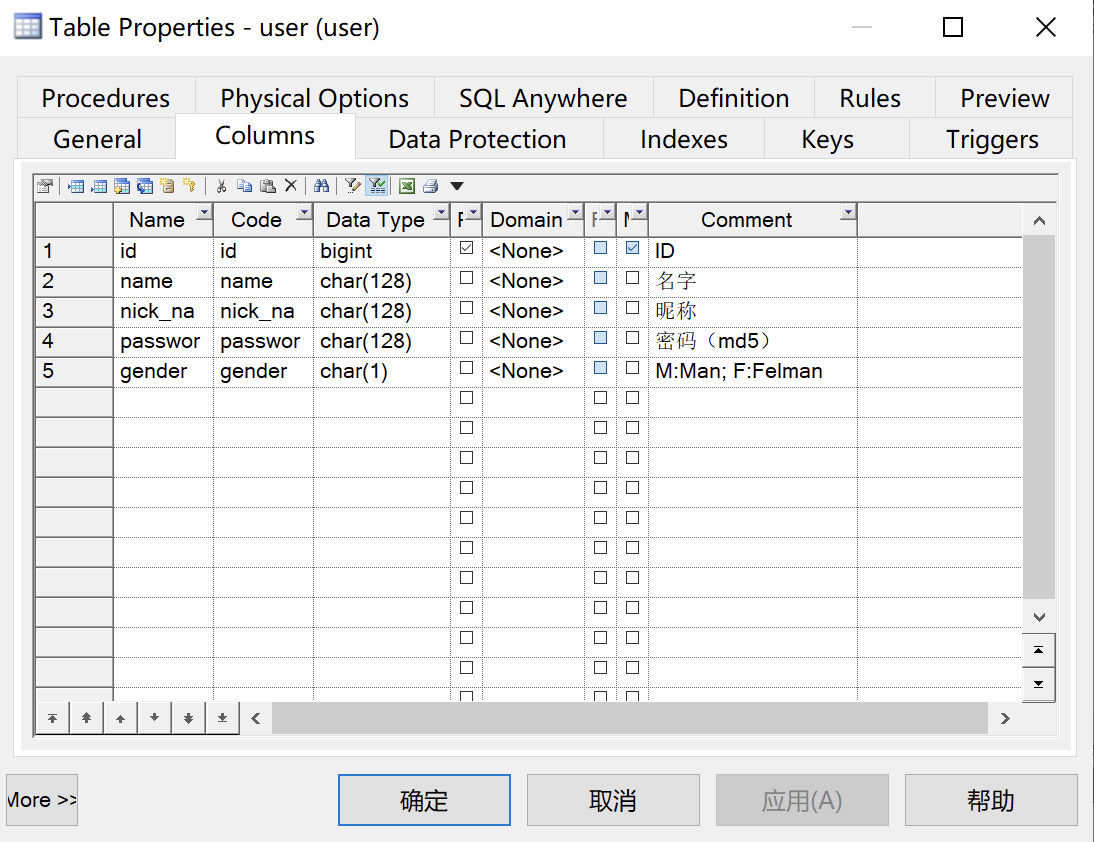Click the horizontal scrollbar track of the grid
The width and height of the screenshot is (1094, 842).
[630, 718]
